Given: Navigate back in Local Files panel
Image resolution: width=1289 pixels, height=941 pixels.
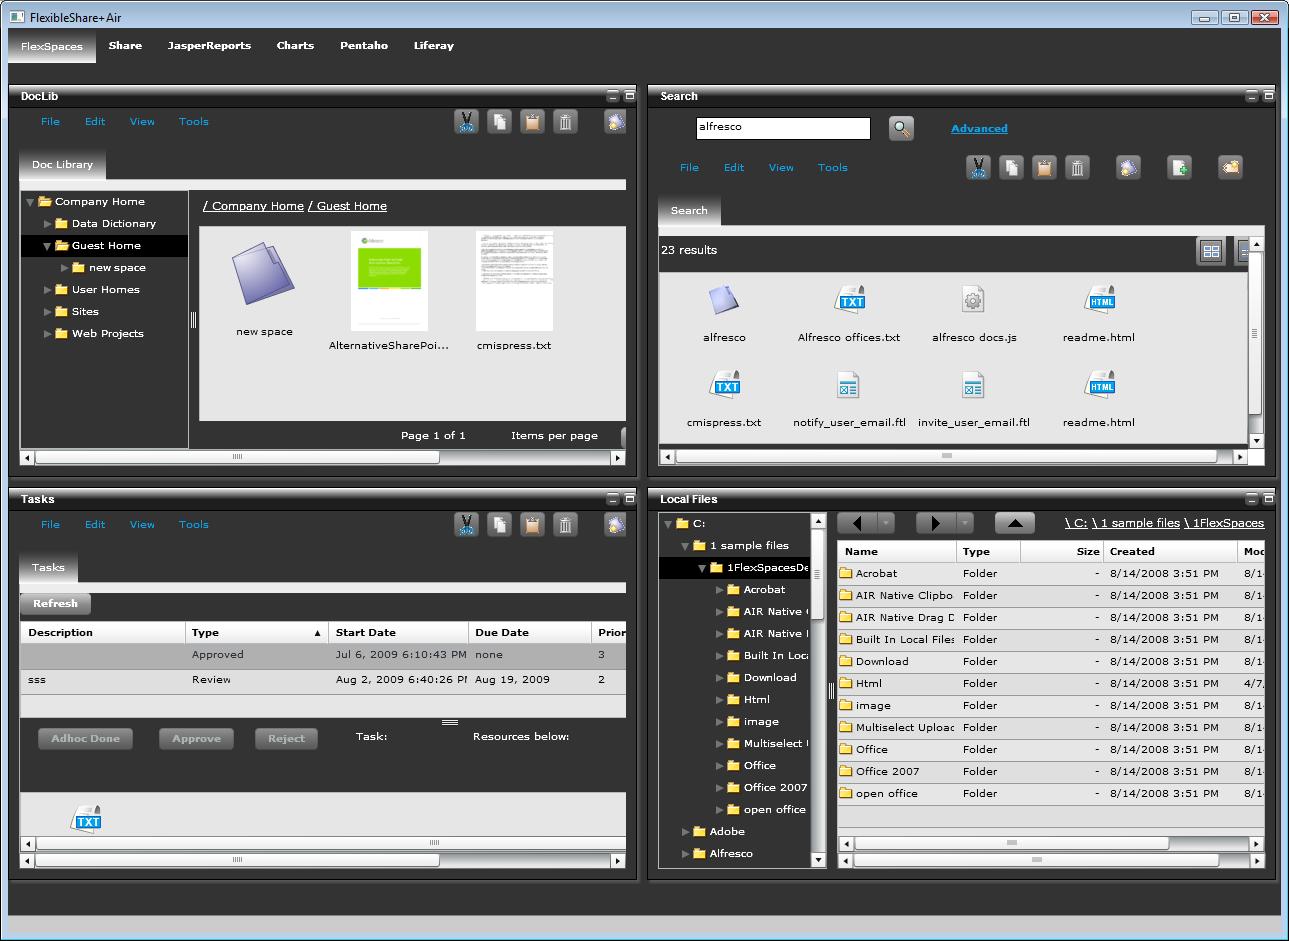Looking at the screenshot, I should coord(857,523).
